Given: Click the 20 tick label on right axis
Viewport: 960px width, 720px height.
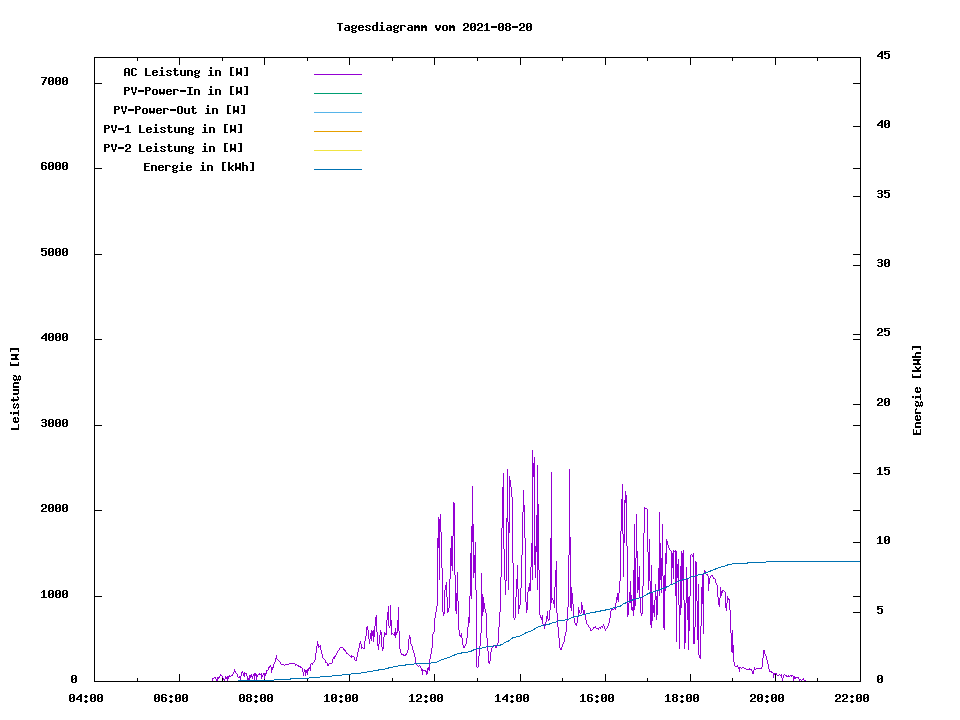Looking at the screenshot, I should (x=883, y=403).
